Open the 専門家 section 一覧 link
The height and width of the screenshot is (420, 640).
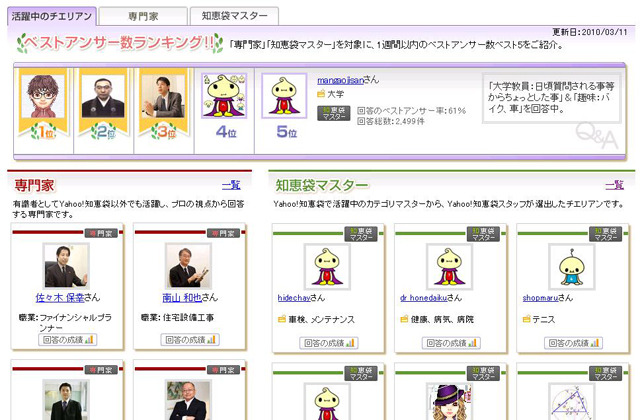tap(231, 185)
